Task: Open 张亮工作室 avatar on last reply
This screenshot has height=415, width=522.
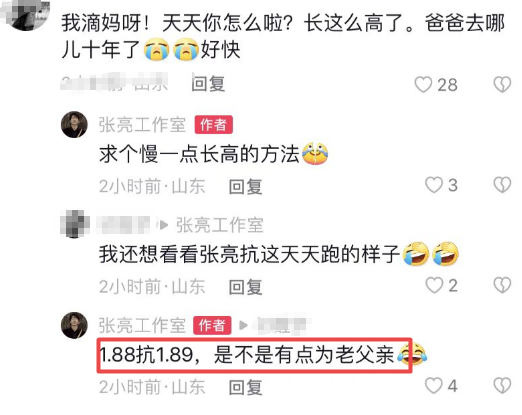Action: point(74,325)
